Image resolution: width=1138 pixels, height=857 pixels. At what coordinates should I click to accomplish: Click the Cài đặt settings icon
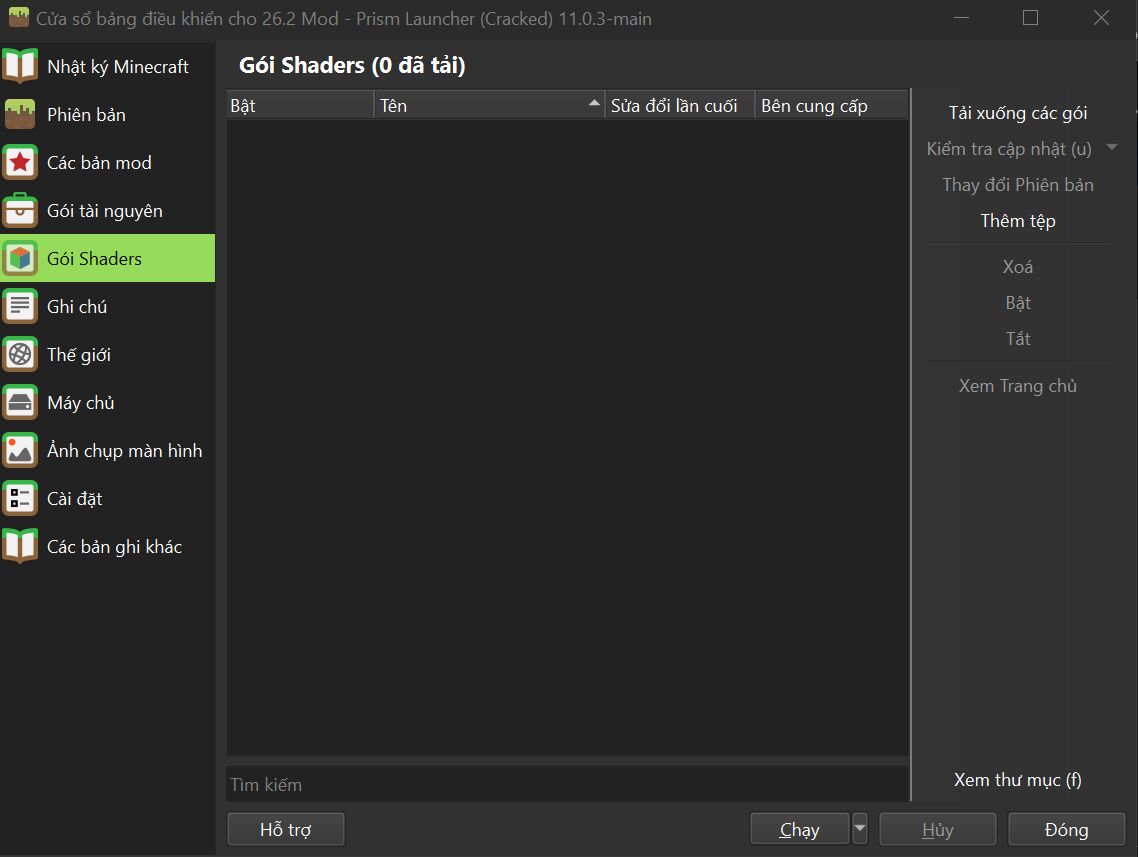click(20, 499)
